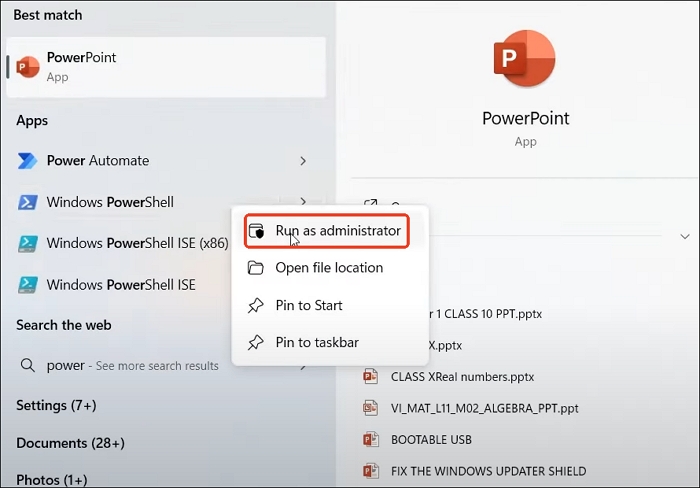The height and width of the screenshot is (488, 700).
Task: Select the Windows PowerShell ISE (x86) icon
Action: coord(28,244)
